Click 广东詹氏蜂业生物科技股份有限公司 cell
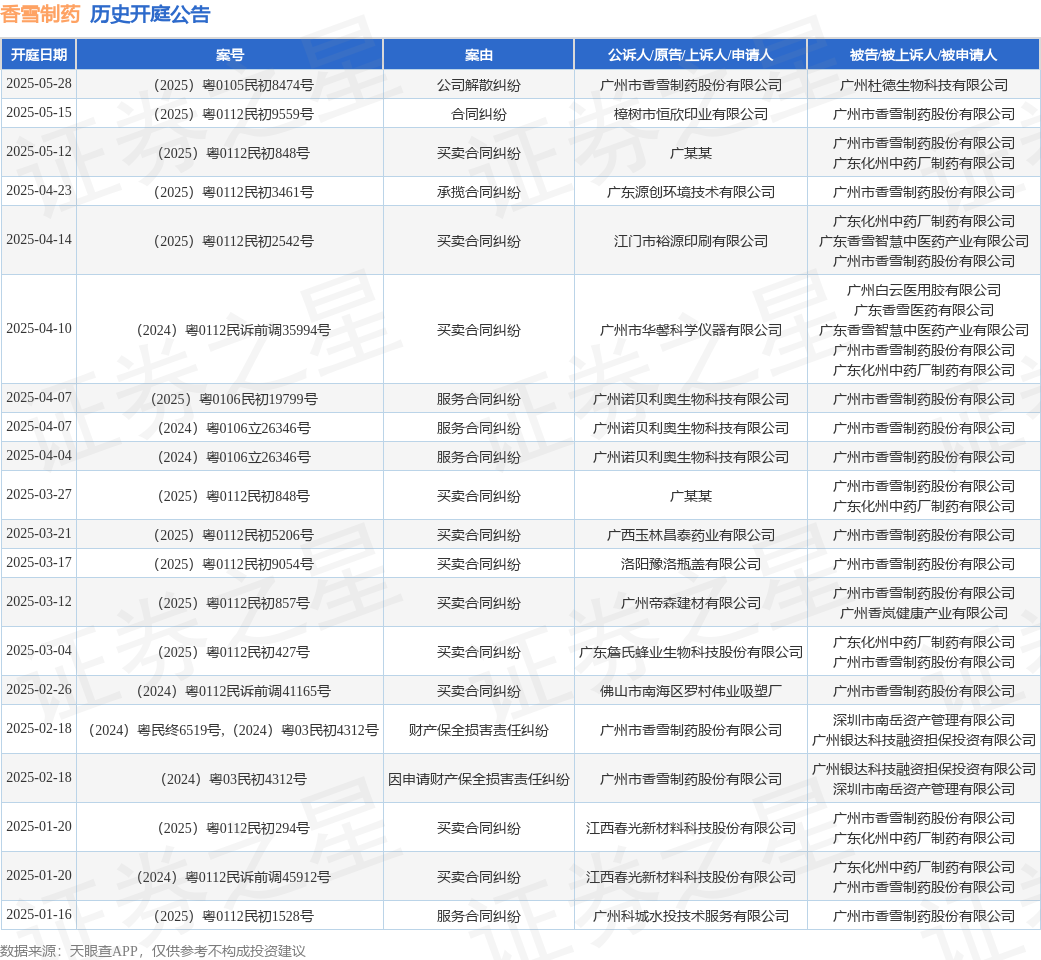Viewport: 1041px width, 960px height. [x=690, y=653]
